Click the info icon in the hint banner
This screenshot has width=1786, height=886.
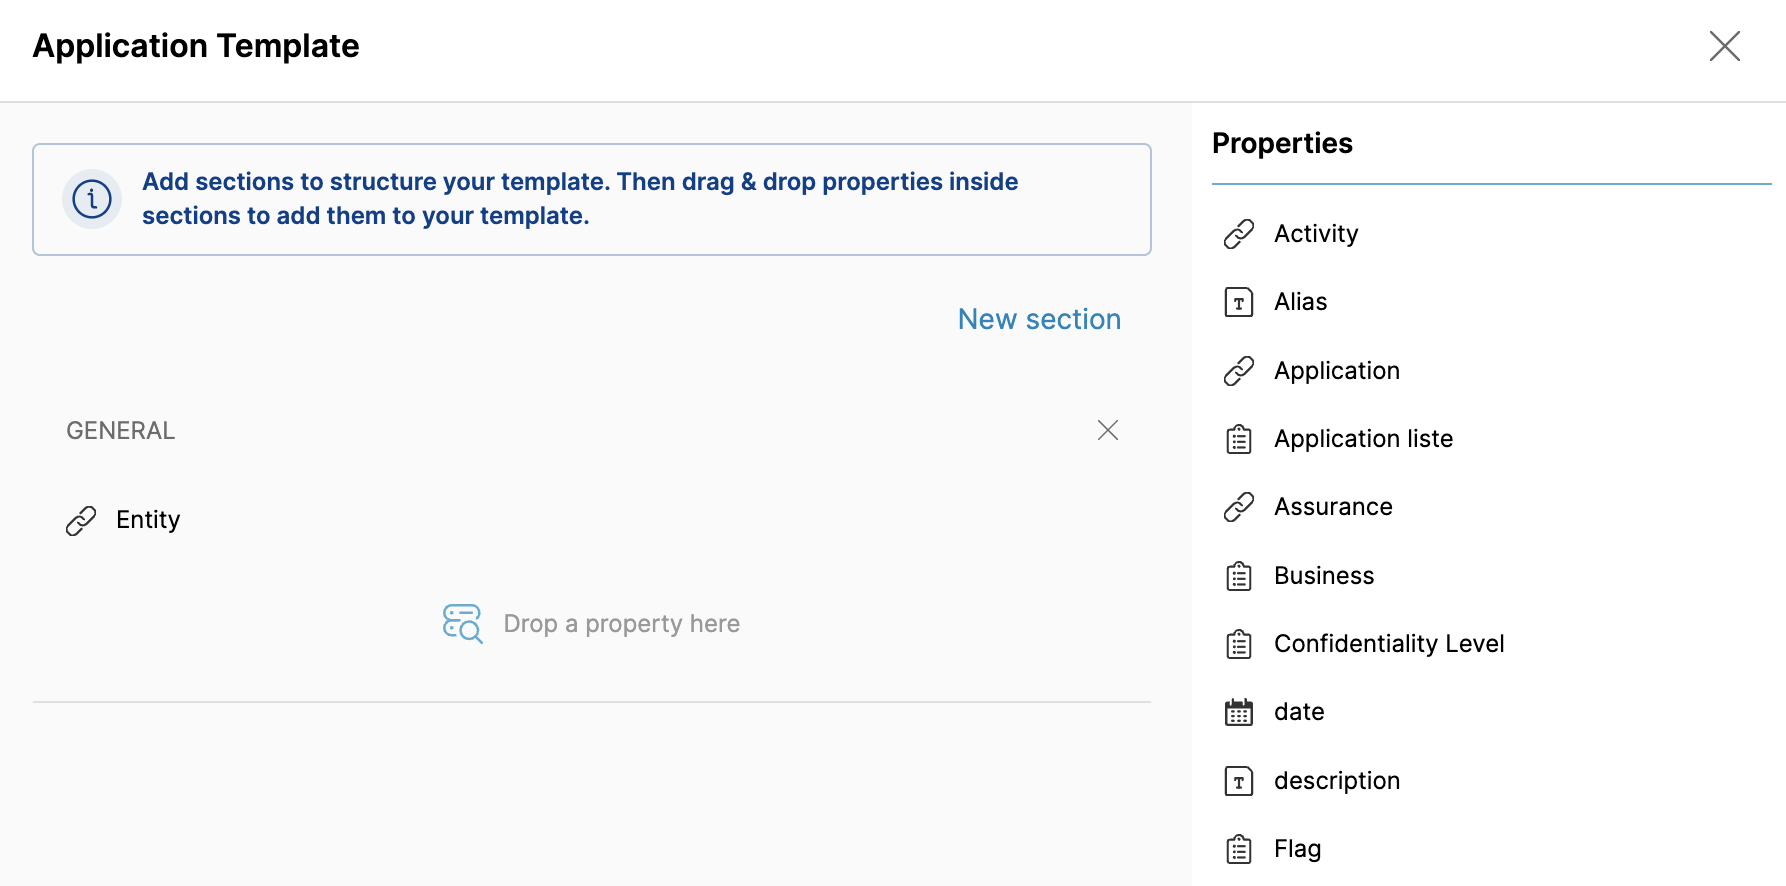click(x=92, y=199)
